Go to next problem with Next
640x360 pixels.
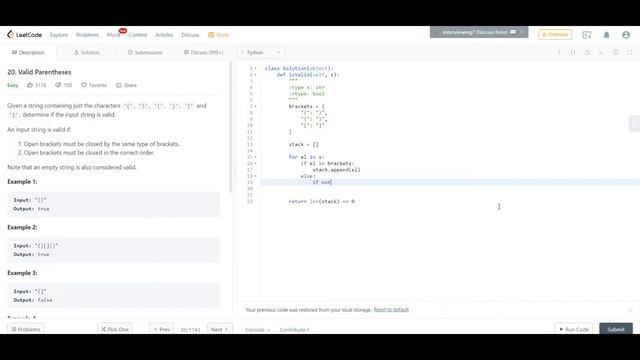point(220,329)
